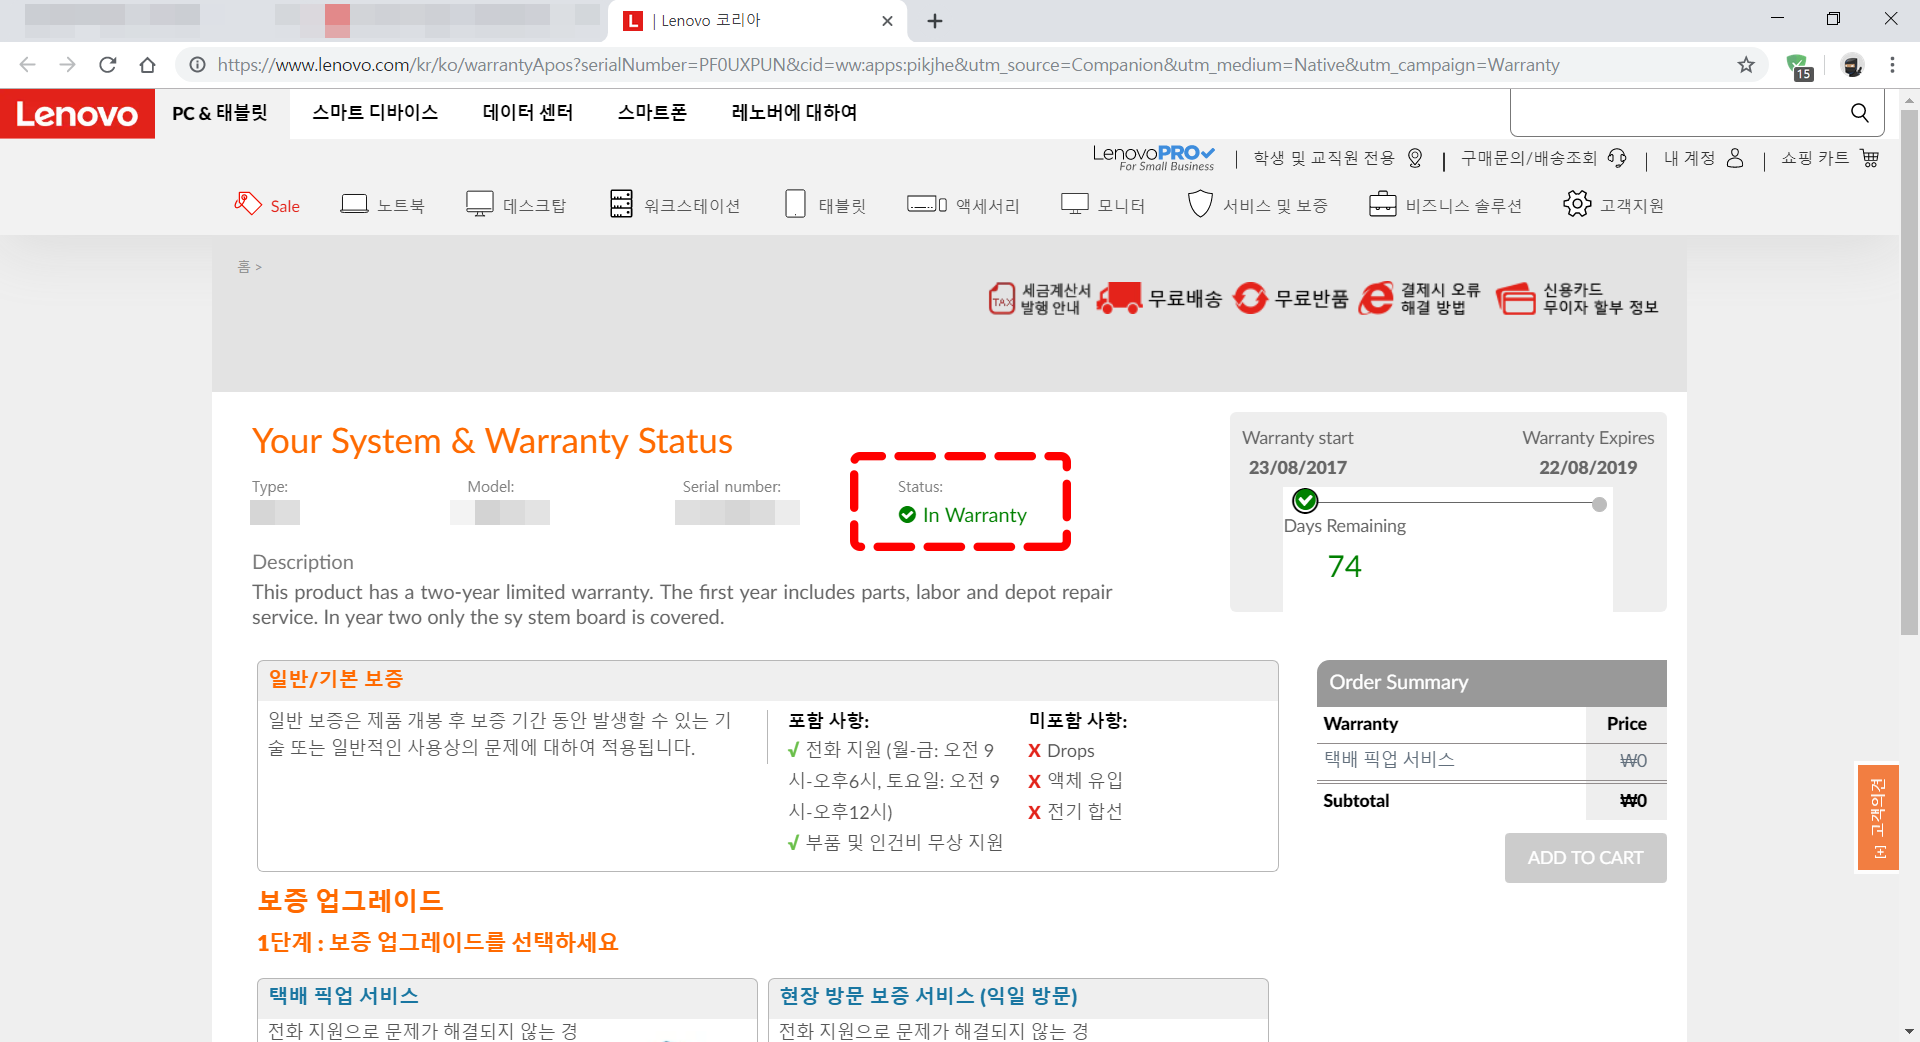The height and width of the screenshot is (1042, 1920).
Task: Reload the page in browser
Action: [x=108, y=65]
